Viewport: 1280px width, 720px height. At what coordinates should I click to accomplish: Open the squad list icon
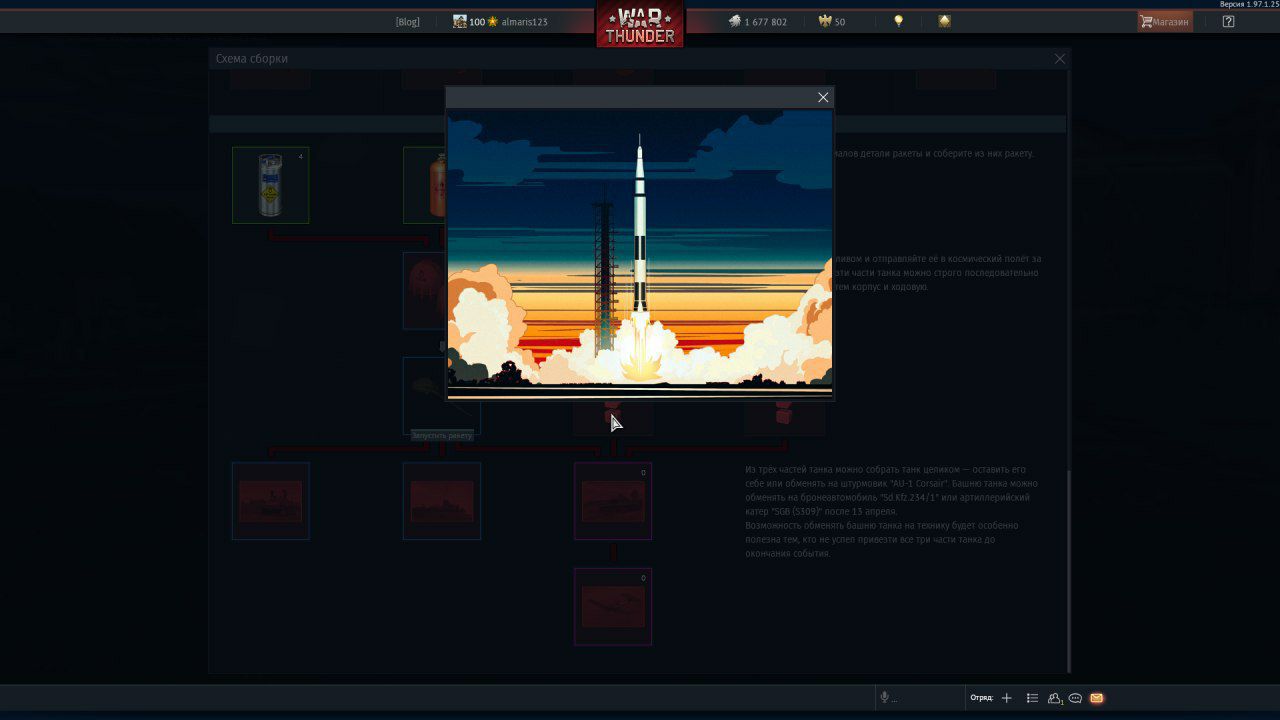tap(1032, 698)
